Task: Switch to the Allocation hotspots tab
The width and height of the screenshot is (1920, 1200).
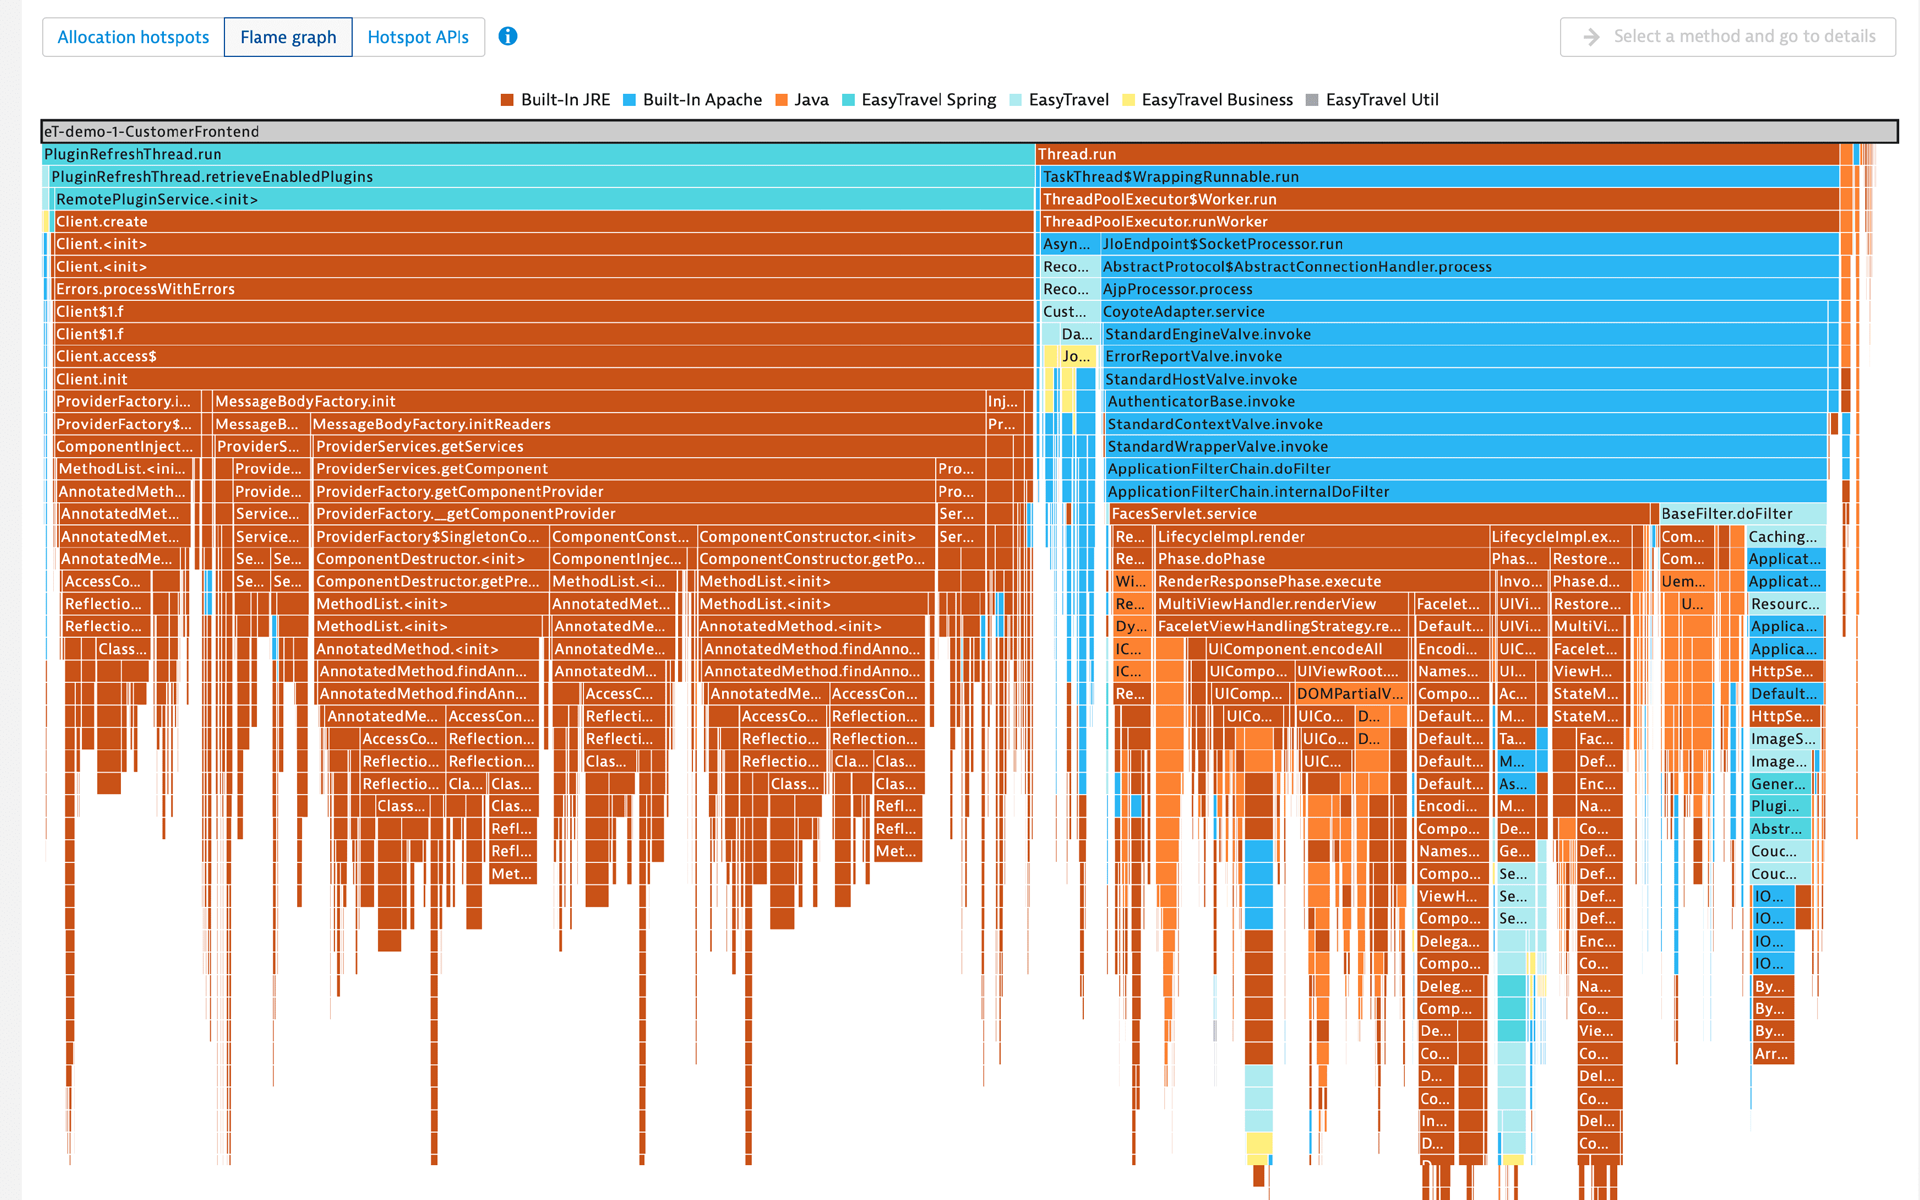Action: pos(133,36)
